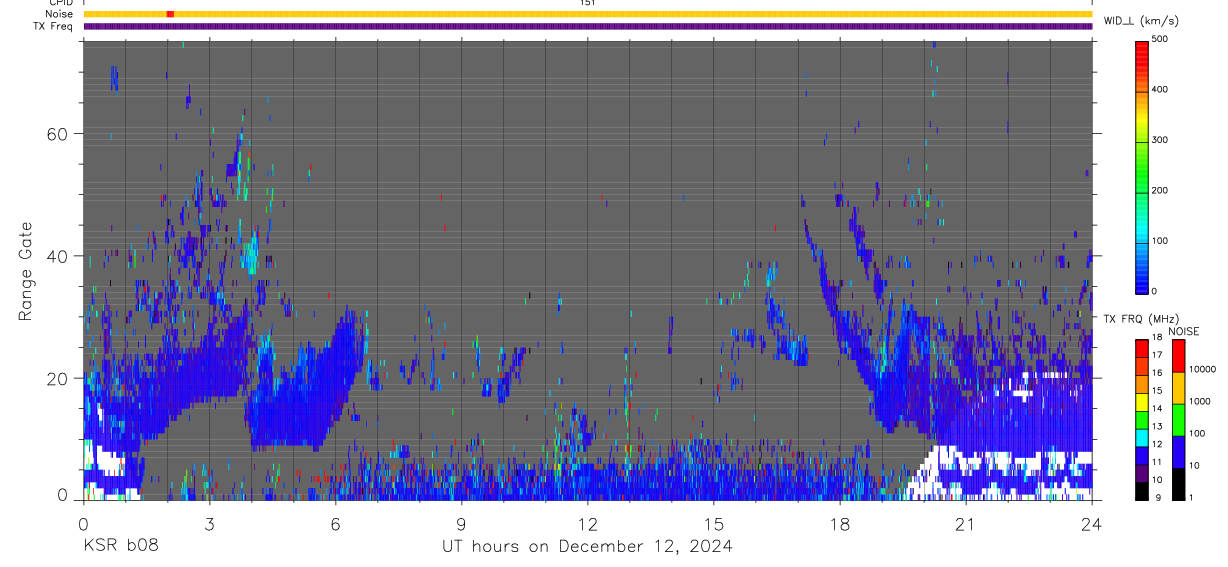Click the yellow Noise status bar

(588, 14)
